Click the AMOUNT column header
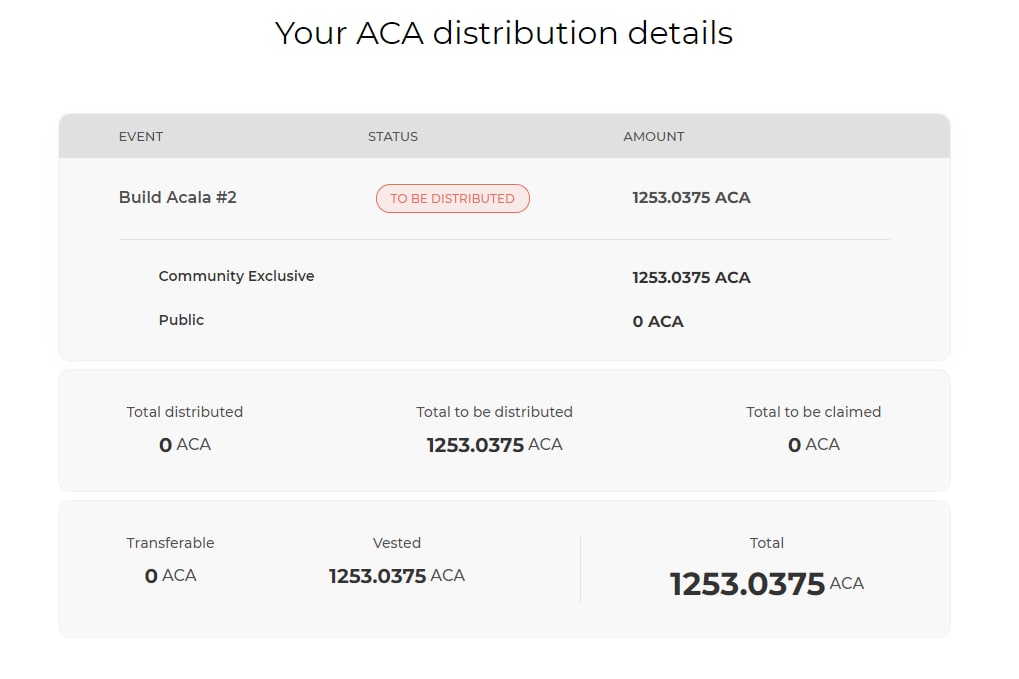This screenshot has height=679, width=1019. click(654, 136)
